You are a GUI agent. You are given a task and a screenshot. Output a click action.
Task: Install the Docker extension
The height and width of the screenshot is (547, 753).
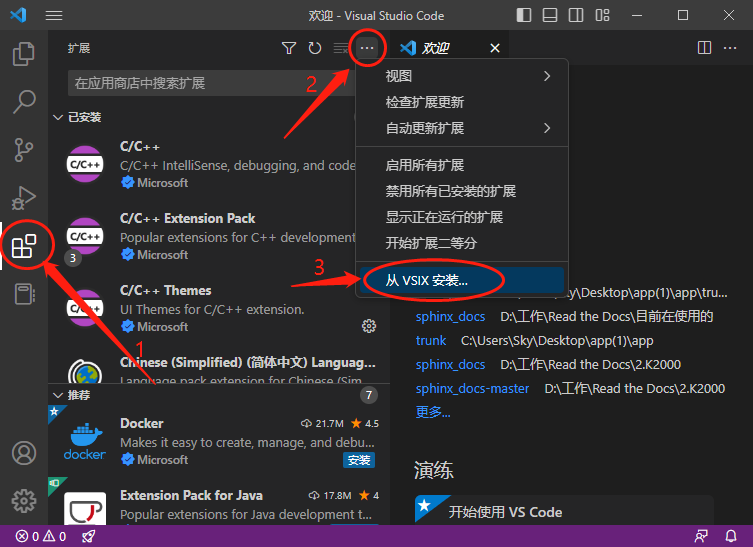359,460
